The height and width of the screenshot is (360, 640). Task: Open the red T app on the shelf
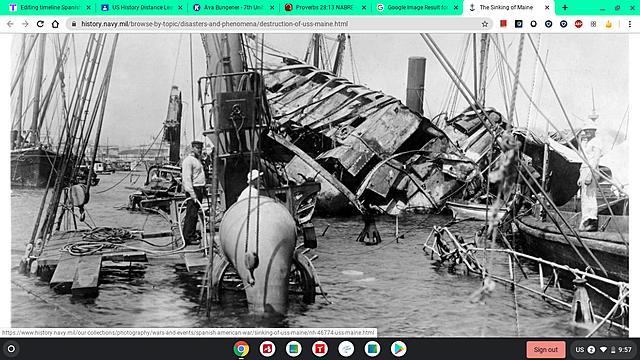pyautogui.click(x=320, y=349)
